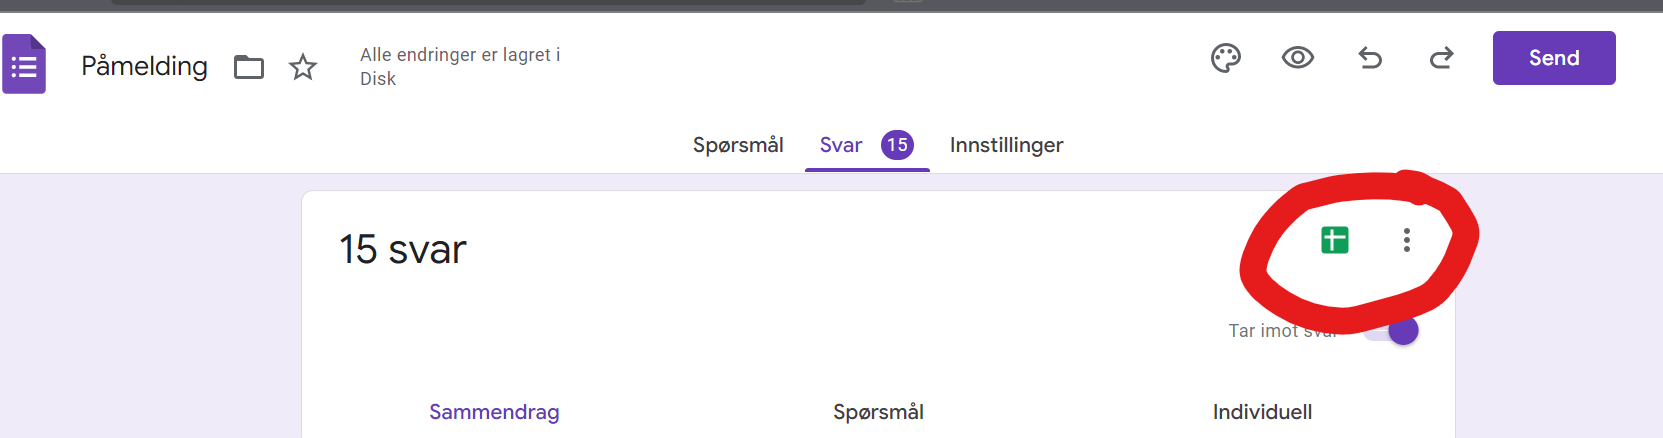
Task: Switch to the Individuell responses view
Action: tap(1262, 412)
